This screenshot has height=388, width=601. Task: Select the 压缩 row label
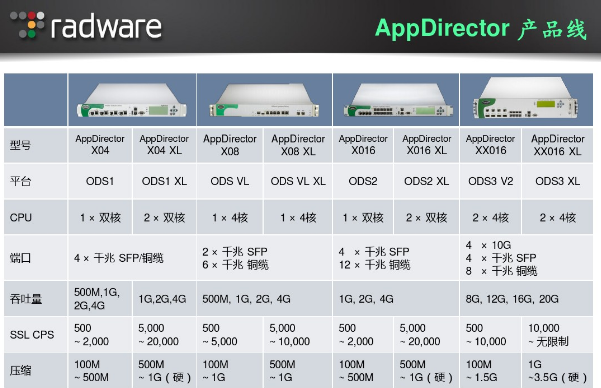[20, 371]
